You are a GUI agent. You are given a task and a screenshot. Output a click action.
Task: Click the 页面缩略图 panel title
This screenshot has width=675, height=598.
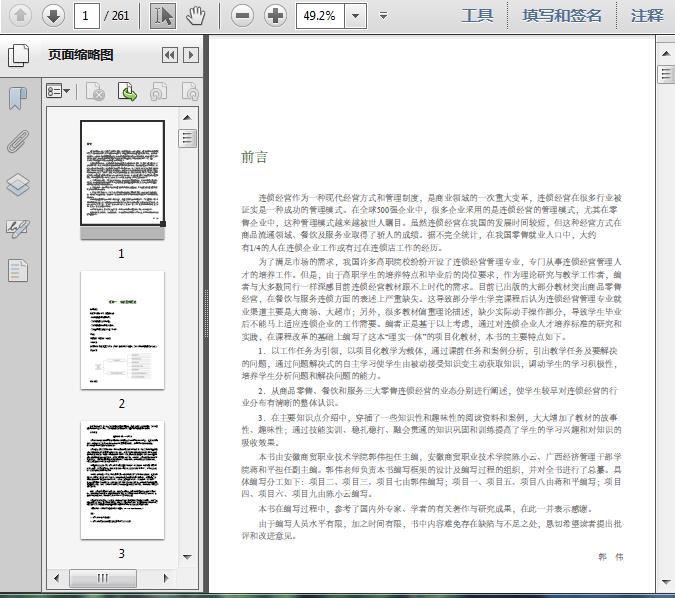[81, 55]
